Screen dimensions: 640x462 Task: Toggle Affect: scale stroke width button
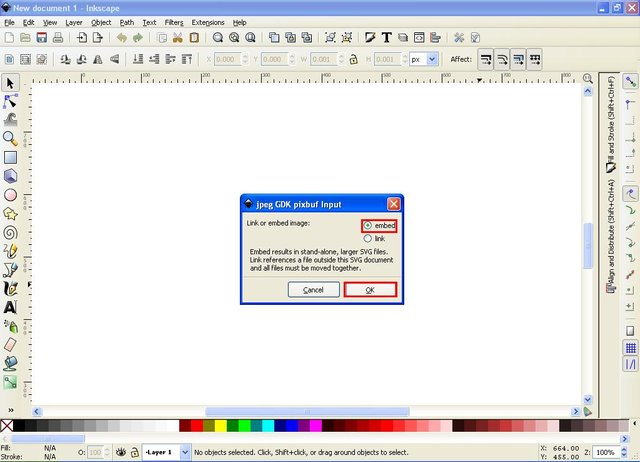[486, 60]
